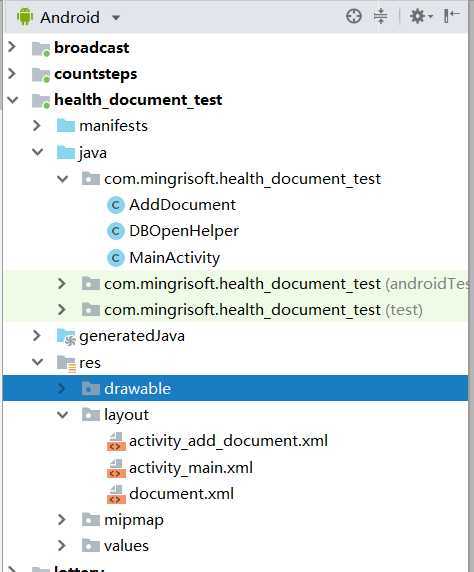Viewport: 474px width, 572px height.
Task: Collapse the health_document_test module
Action: coord(13,100)
